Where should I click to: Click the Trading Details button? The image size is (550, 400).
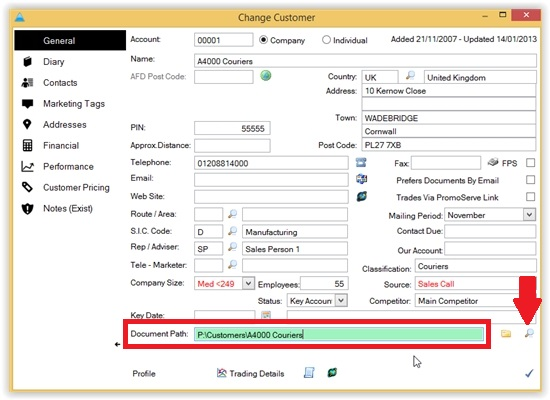pos(250,373)
